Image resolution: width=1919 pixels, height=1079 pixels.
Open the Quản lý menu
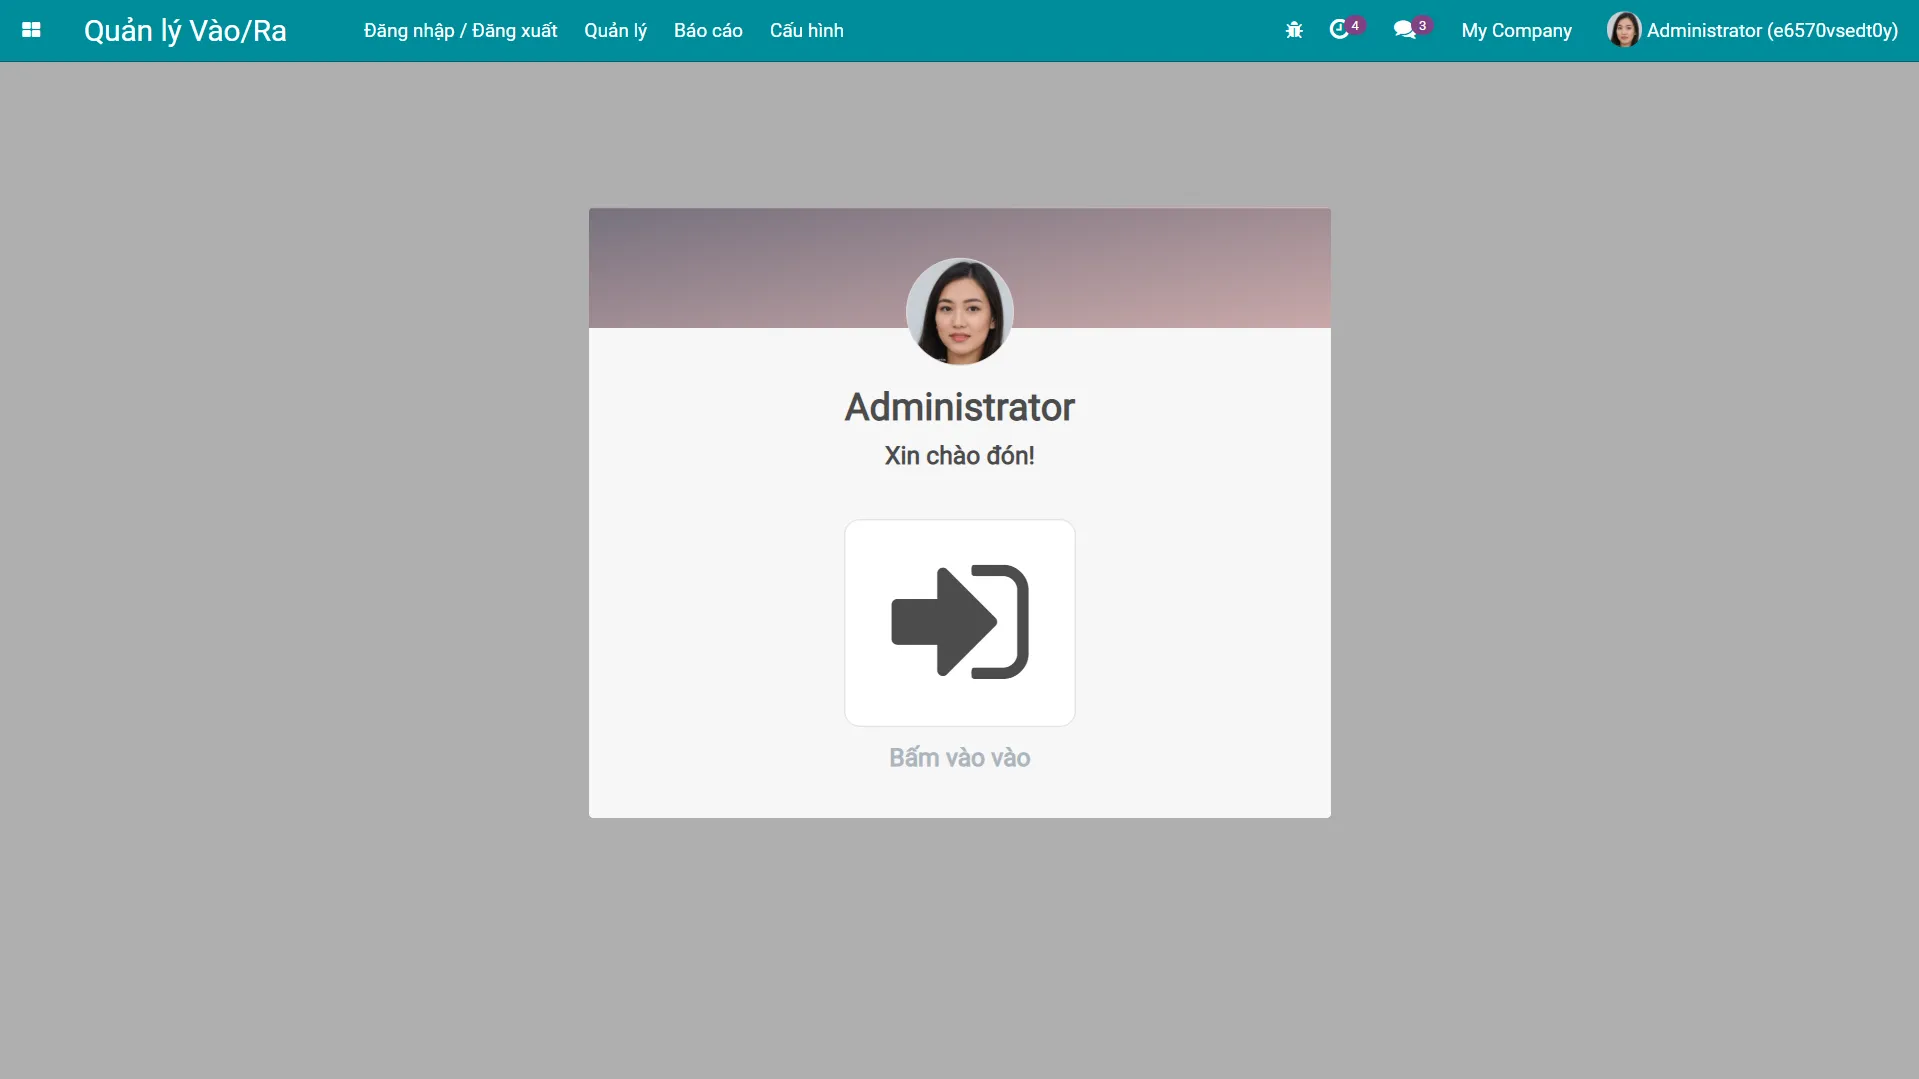[x=615, y=30]
